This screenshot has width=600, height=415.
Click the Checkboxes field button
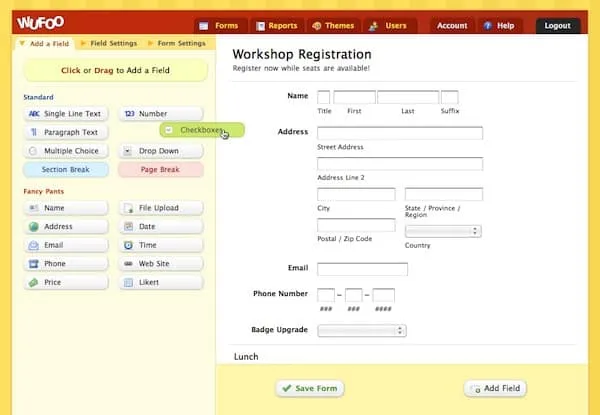click(x=202, y=130)
